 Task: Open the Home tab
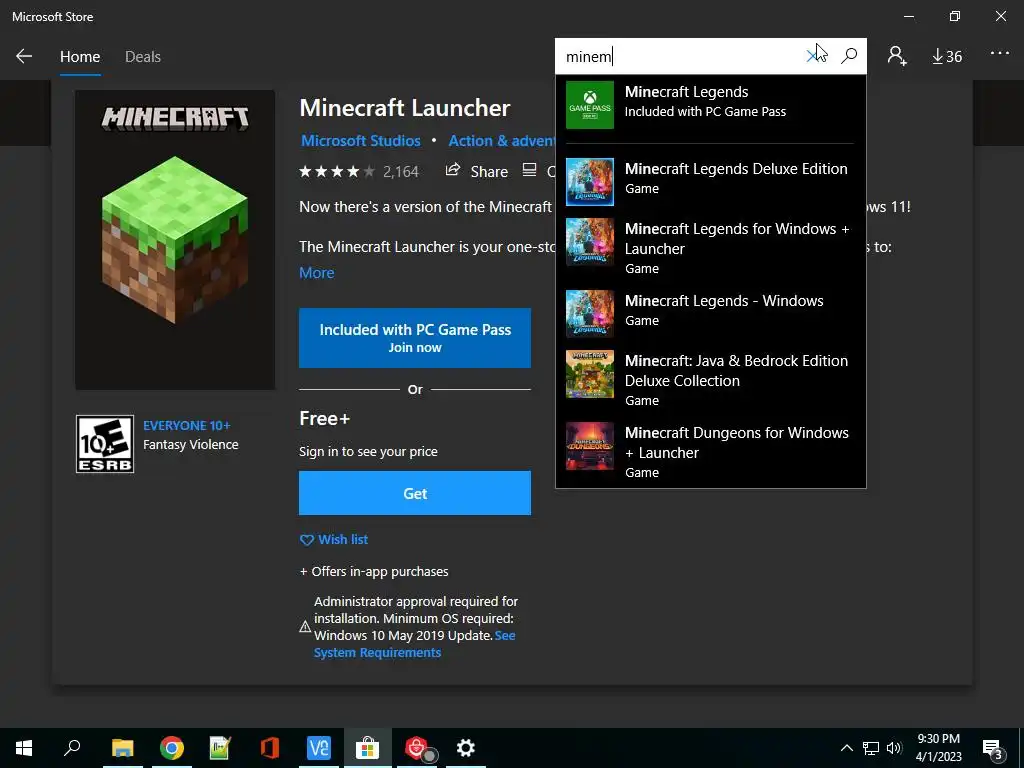80,57
